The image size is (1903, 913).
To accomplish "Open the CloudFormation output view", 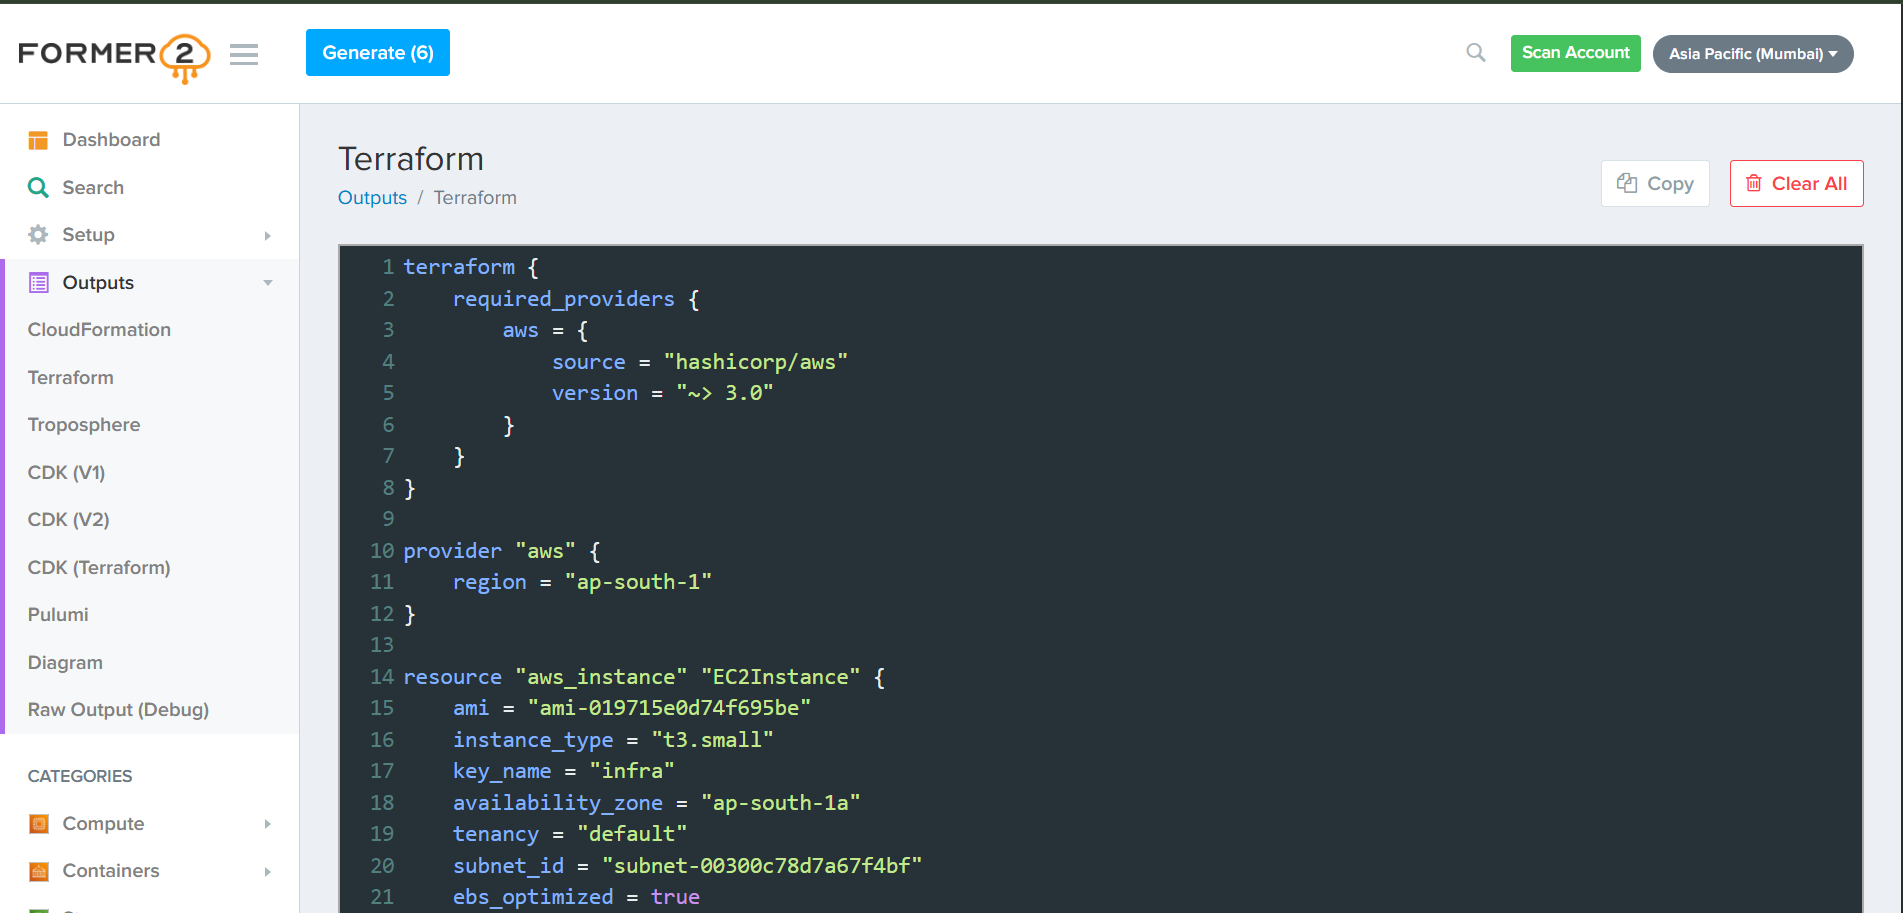I will 99,329.
